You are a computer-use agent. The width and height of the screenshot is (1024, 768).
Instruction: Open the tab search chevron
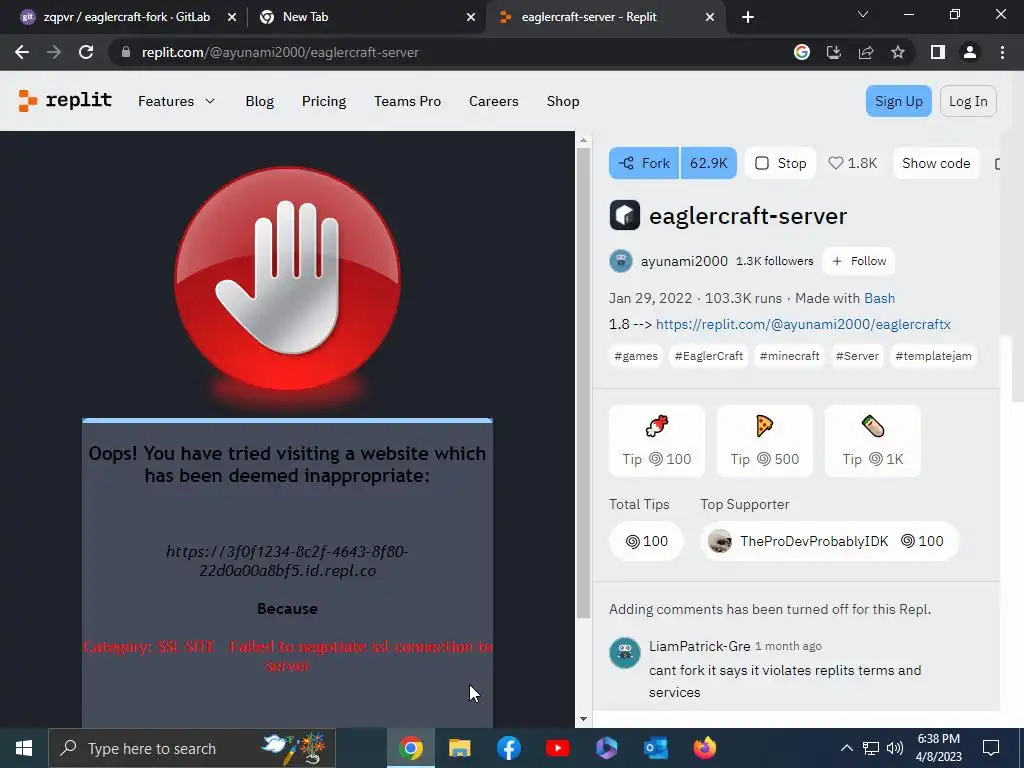(863, 14)
